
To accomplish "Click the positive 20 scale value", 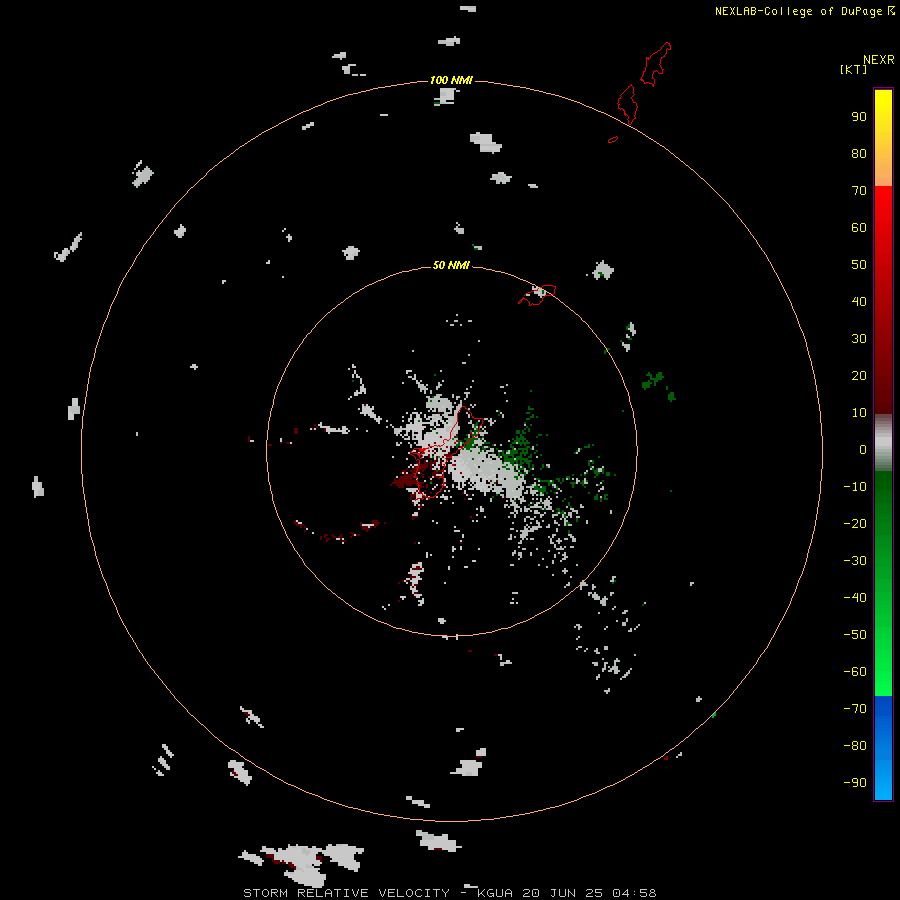I will click(859, 376).
